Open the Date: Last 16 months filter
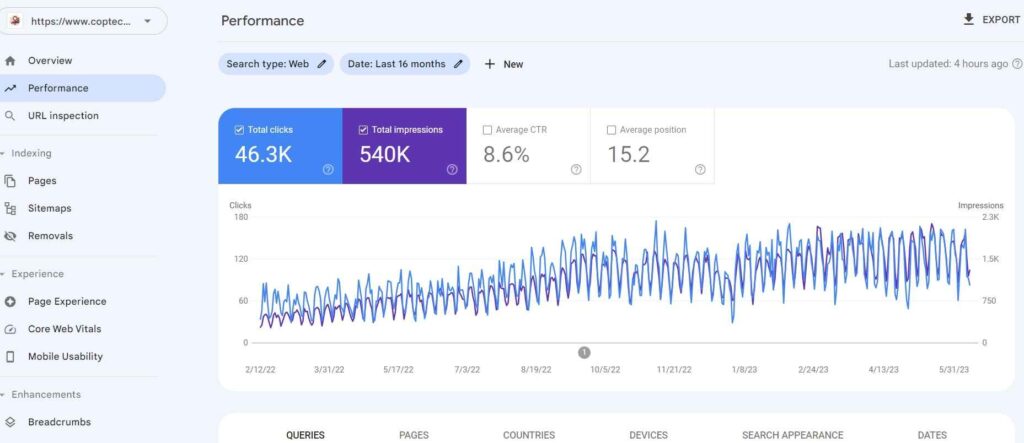This screenshot has width=1024, height=443. tap(405, 64)
